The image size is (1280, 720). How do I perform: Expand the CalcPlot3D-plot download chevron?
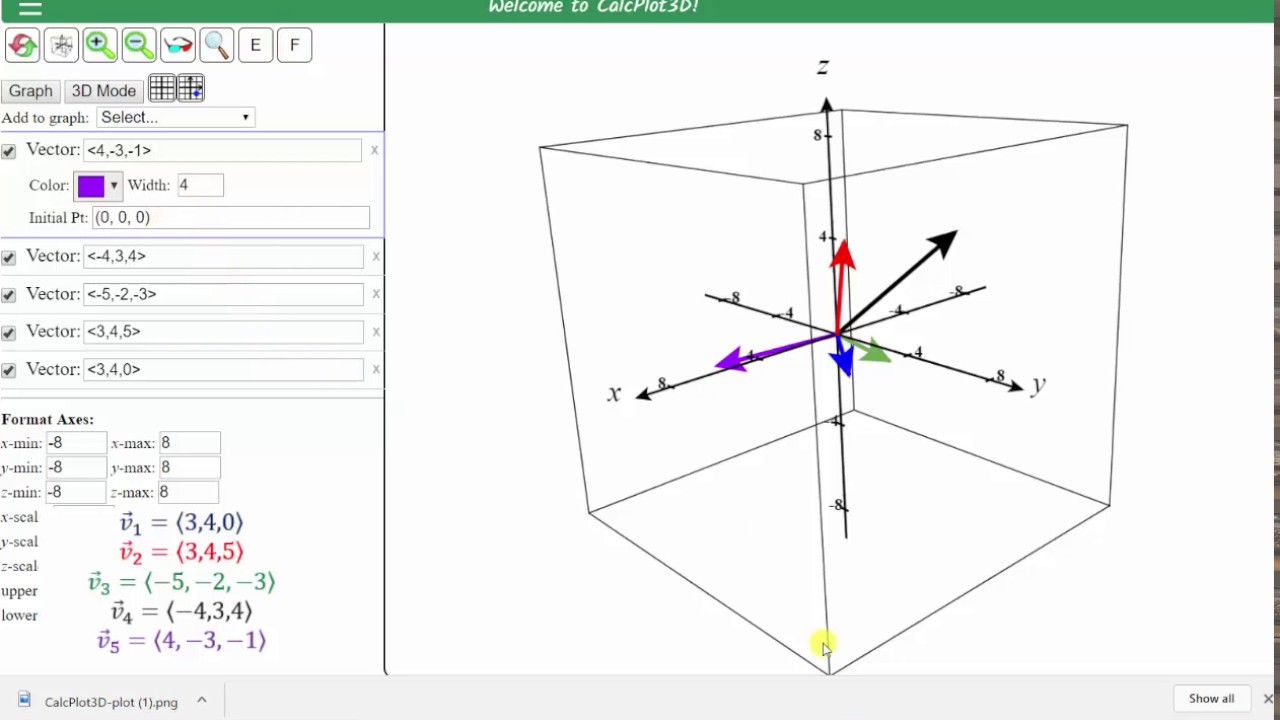201,701
